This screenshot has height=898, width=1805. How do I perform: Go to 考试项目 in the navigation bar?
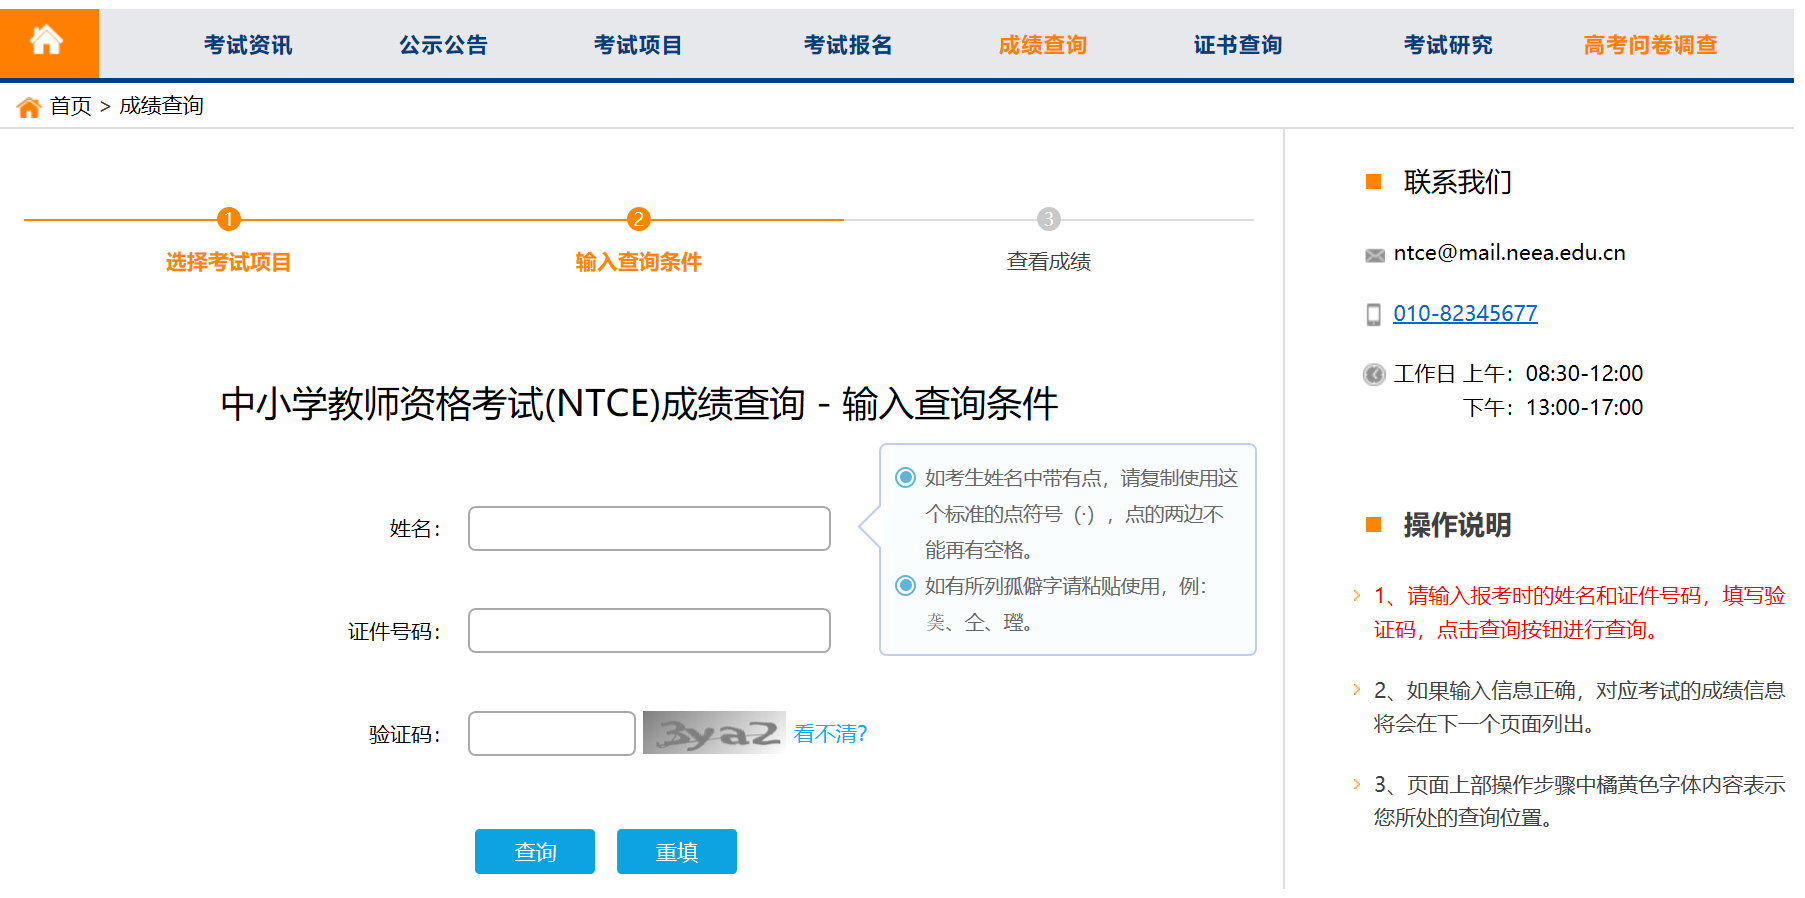(638, 45)
